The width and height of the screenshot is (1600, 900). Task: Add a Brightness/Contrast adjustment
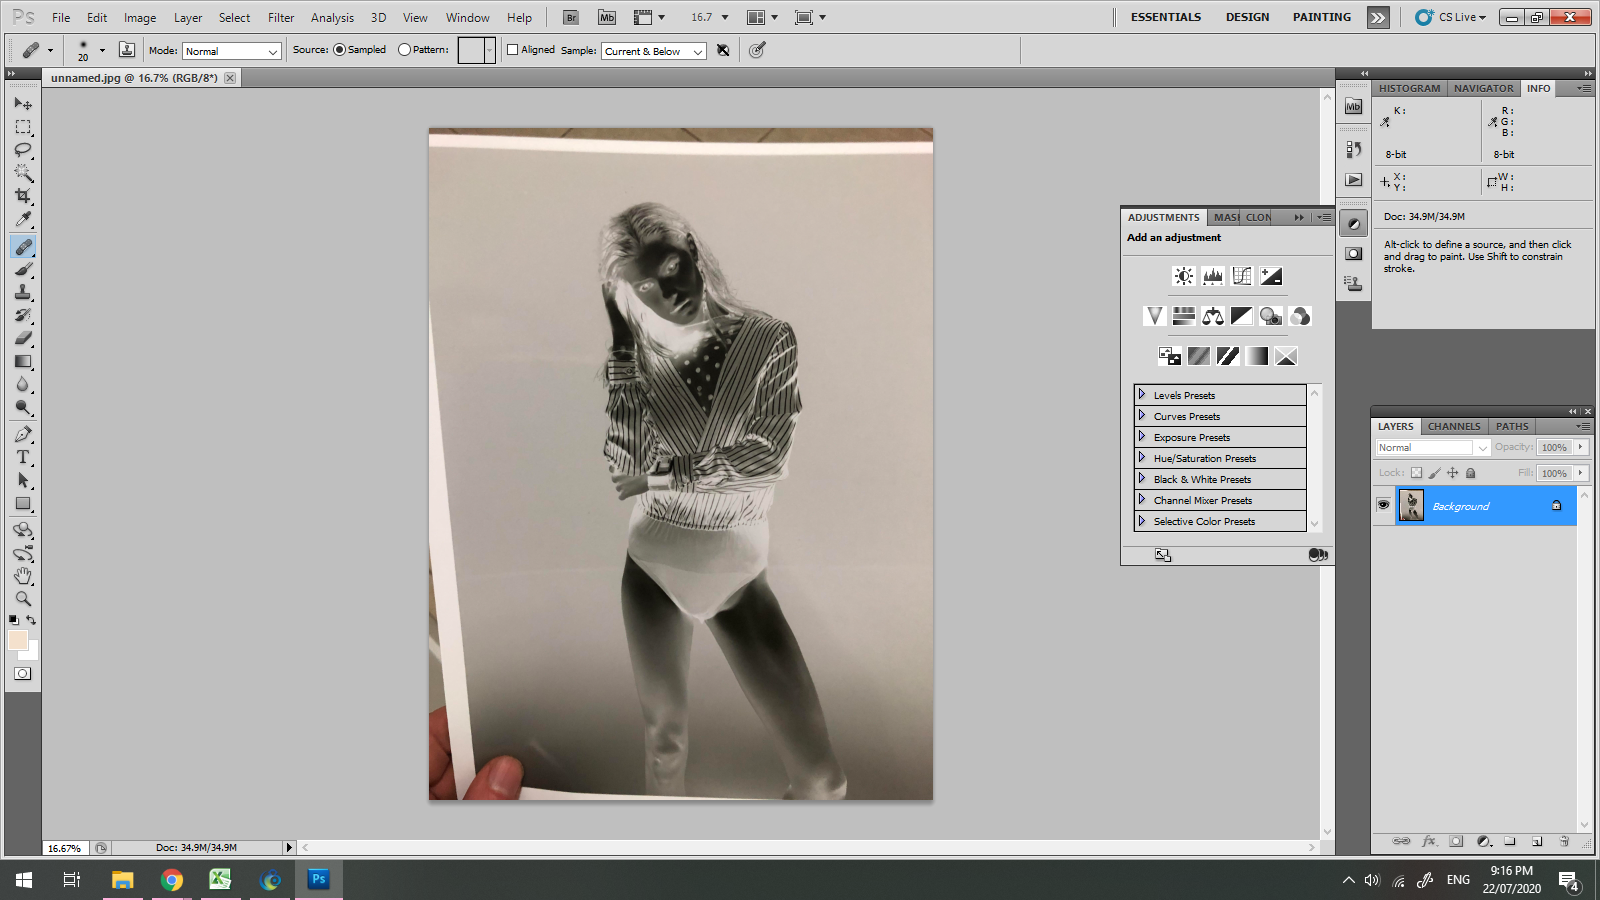click(1184, 276)
